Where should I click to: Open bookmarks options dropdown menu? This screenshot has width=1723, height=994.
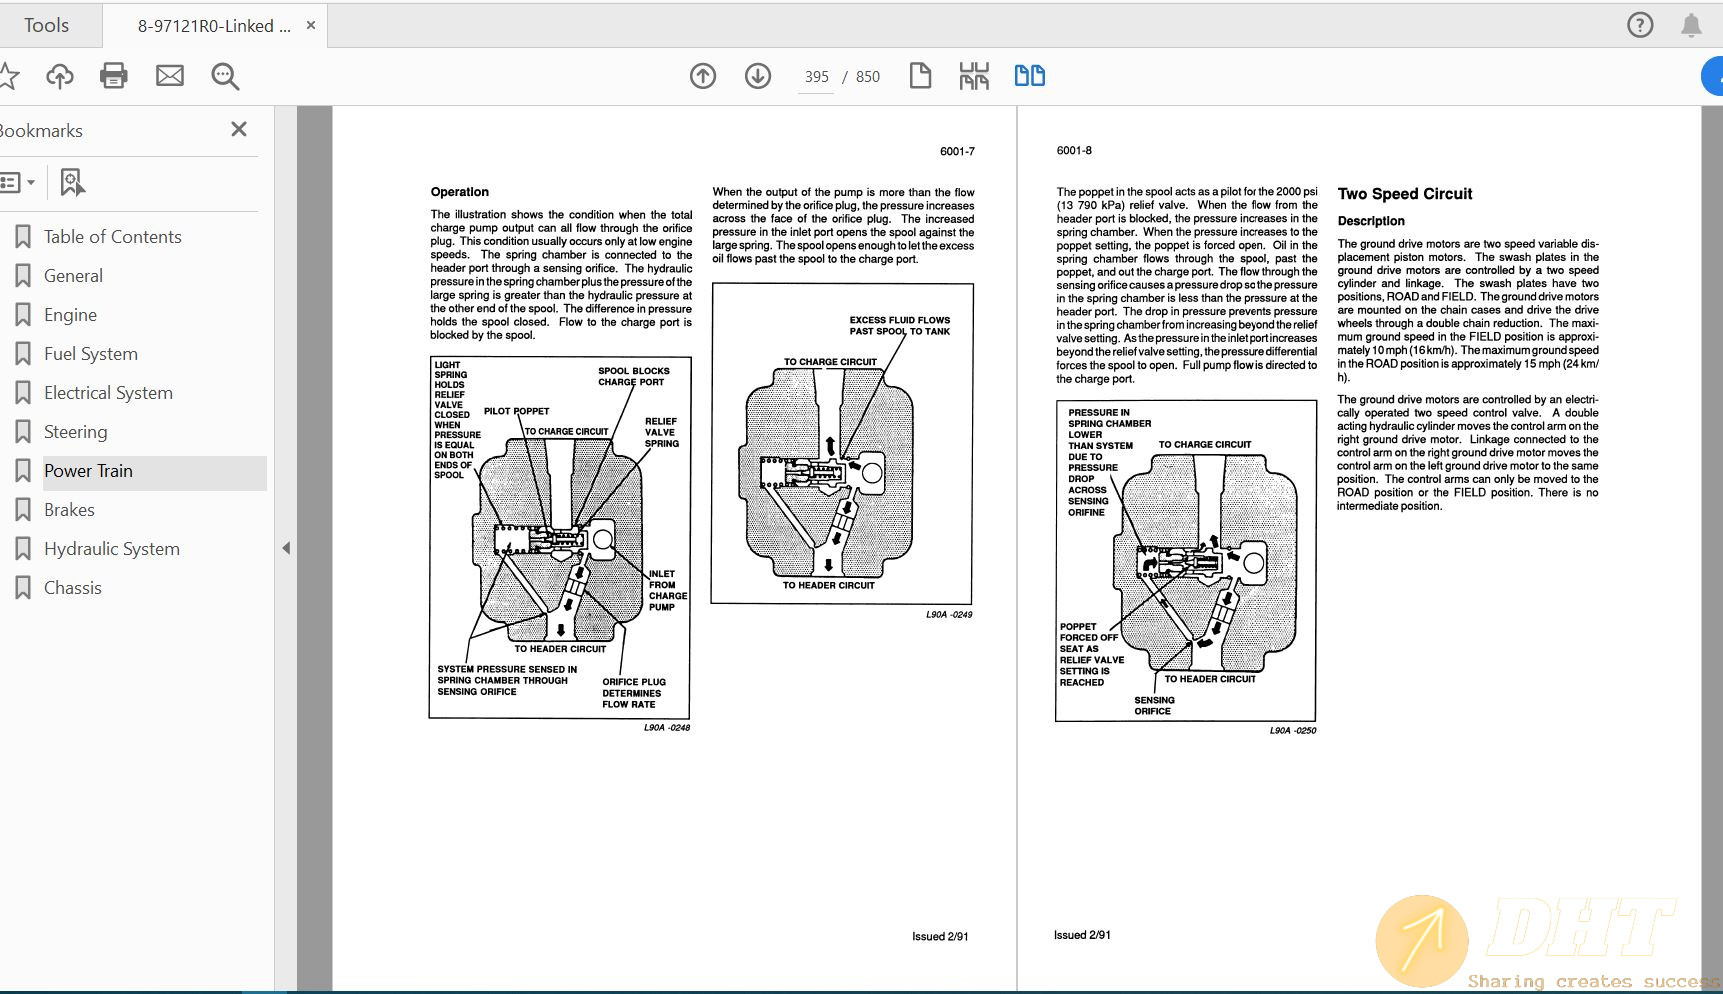pos(18,182)
